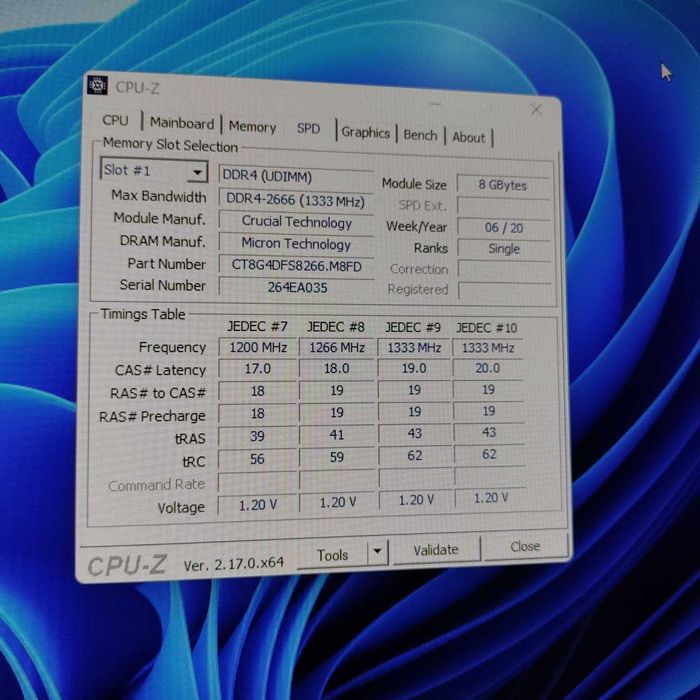Click the JEDEC #8 RAS# Precharge value 19
The image size is (700, 700).
click(x=337, y=412)
